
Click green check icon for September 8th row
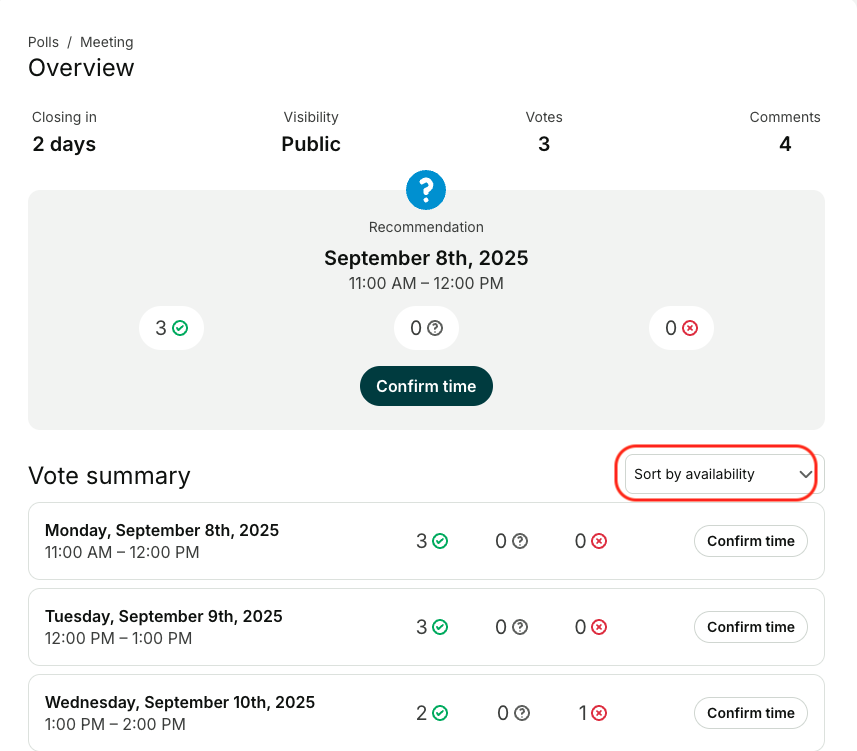[440, 541]
